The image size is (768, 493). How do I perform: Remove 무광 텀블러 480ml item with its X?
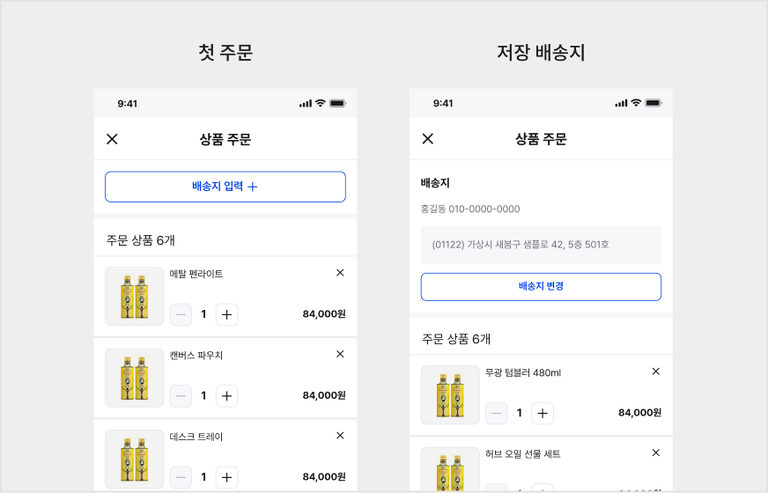click(x=656, y=371)
